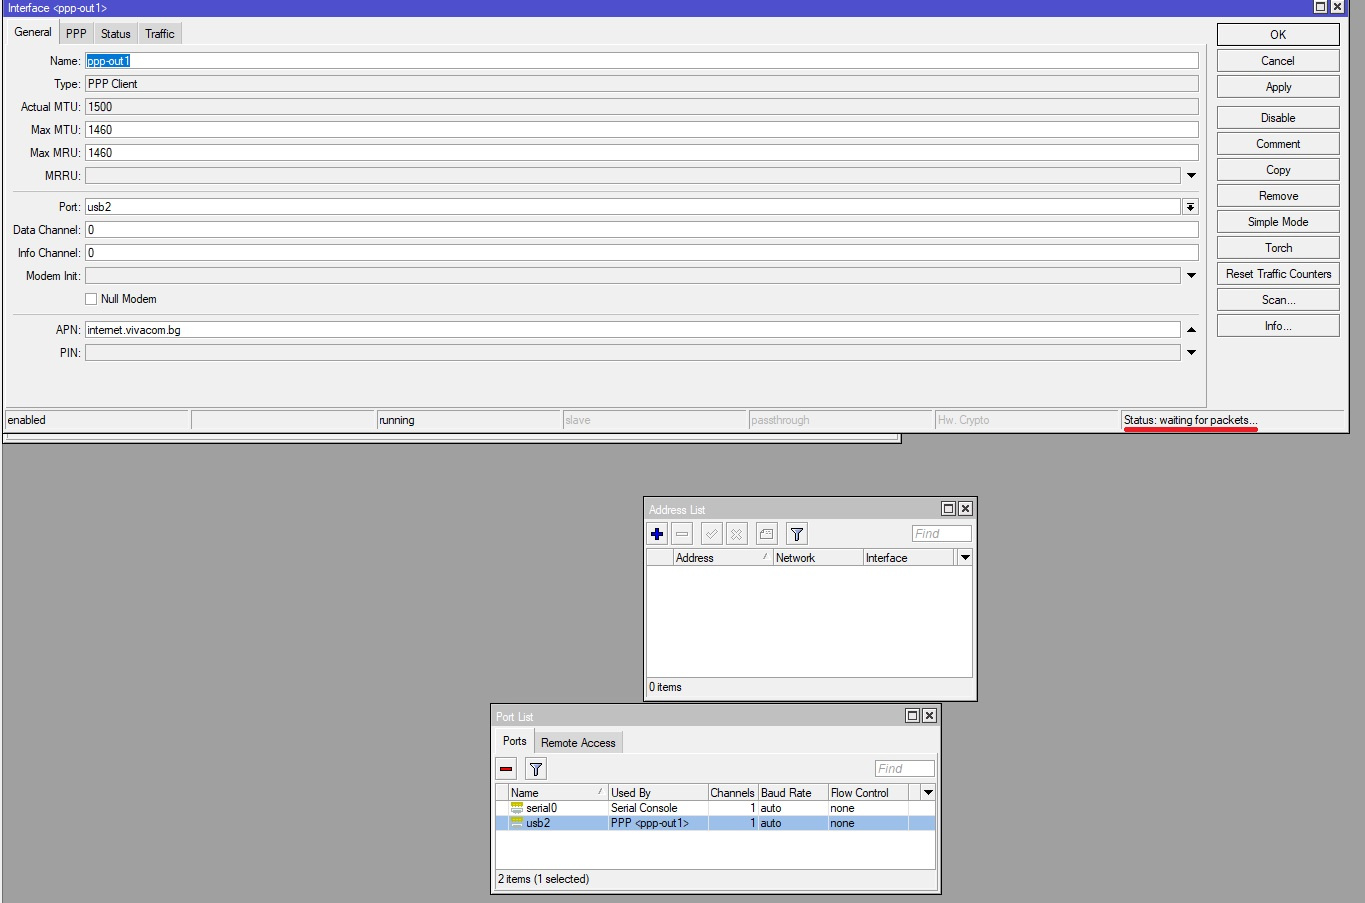Expand the MRRU field arrow
The height and width of the screenshot is (903, 1365).
(x=1191, y=176)
